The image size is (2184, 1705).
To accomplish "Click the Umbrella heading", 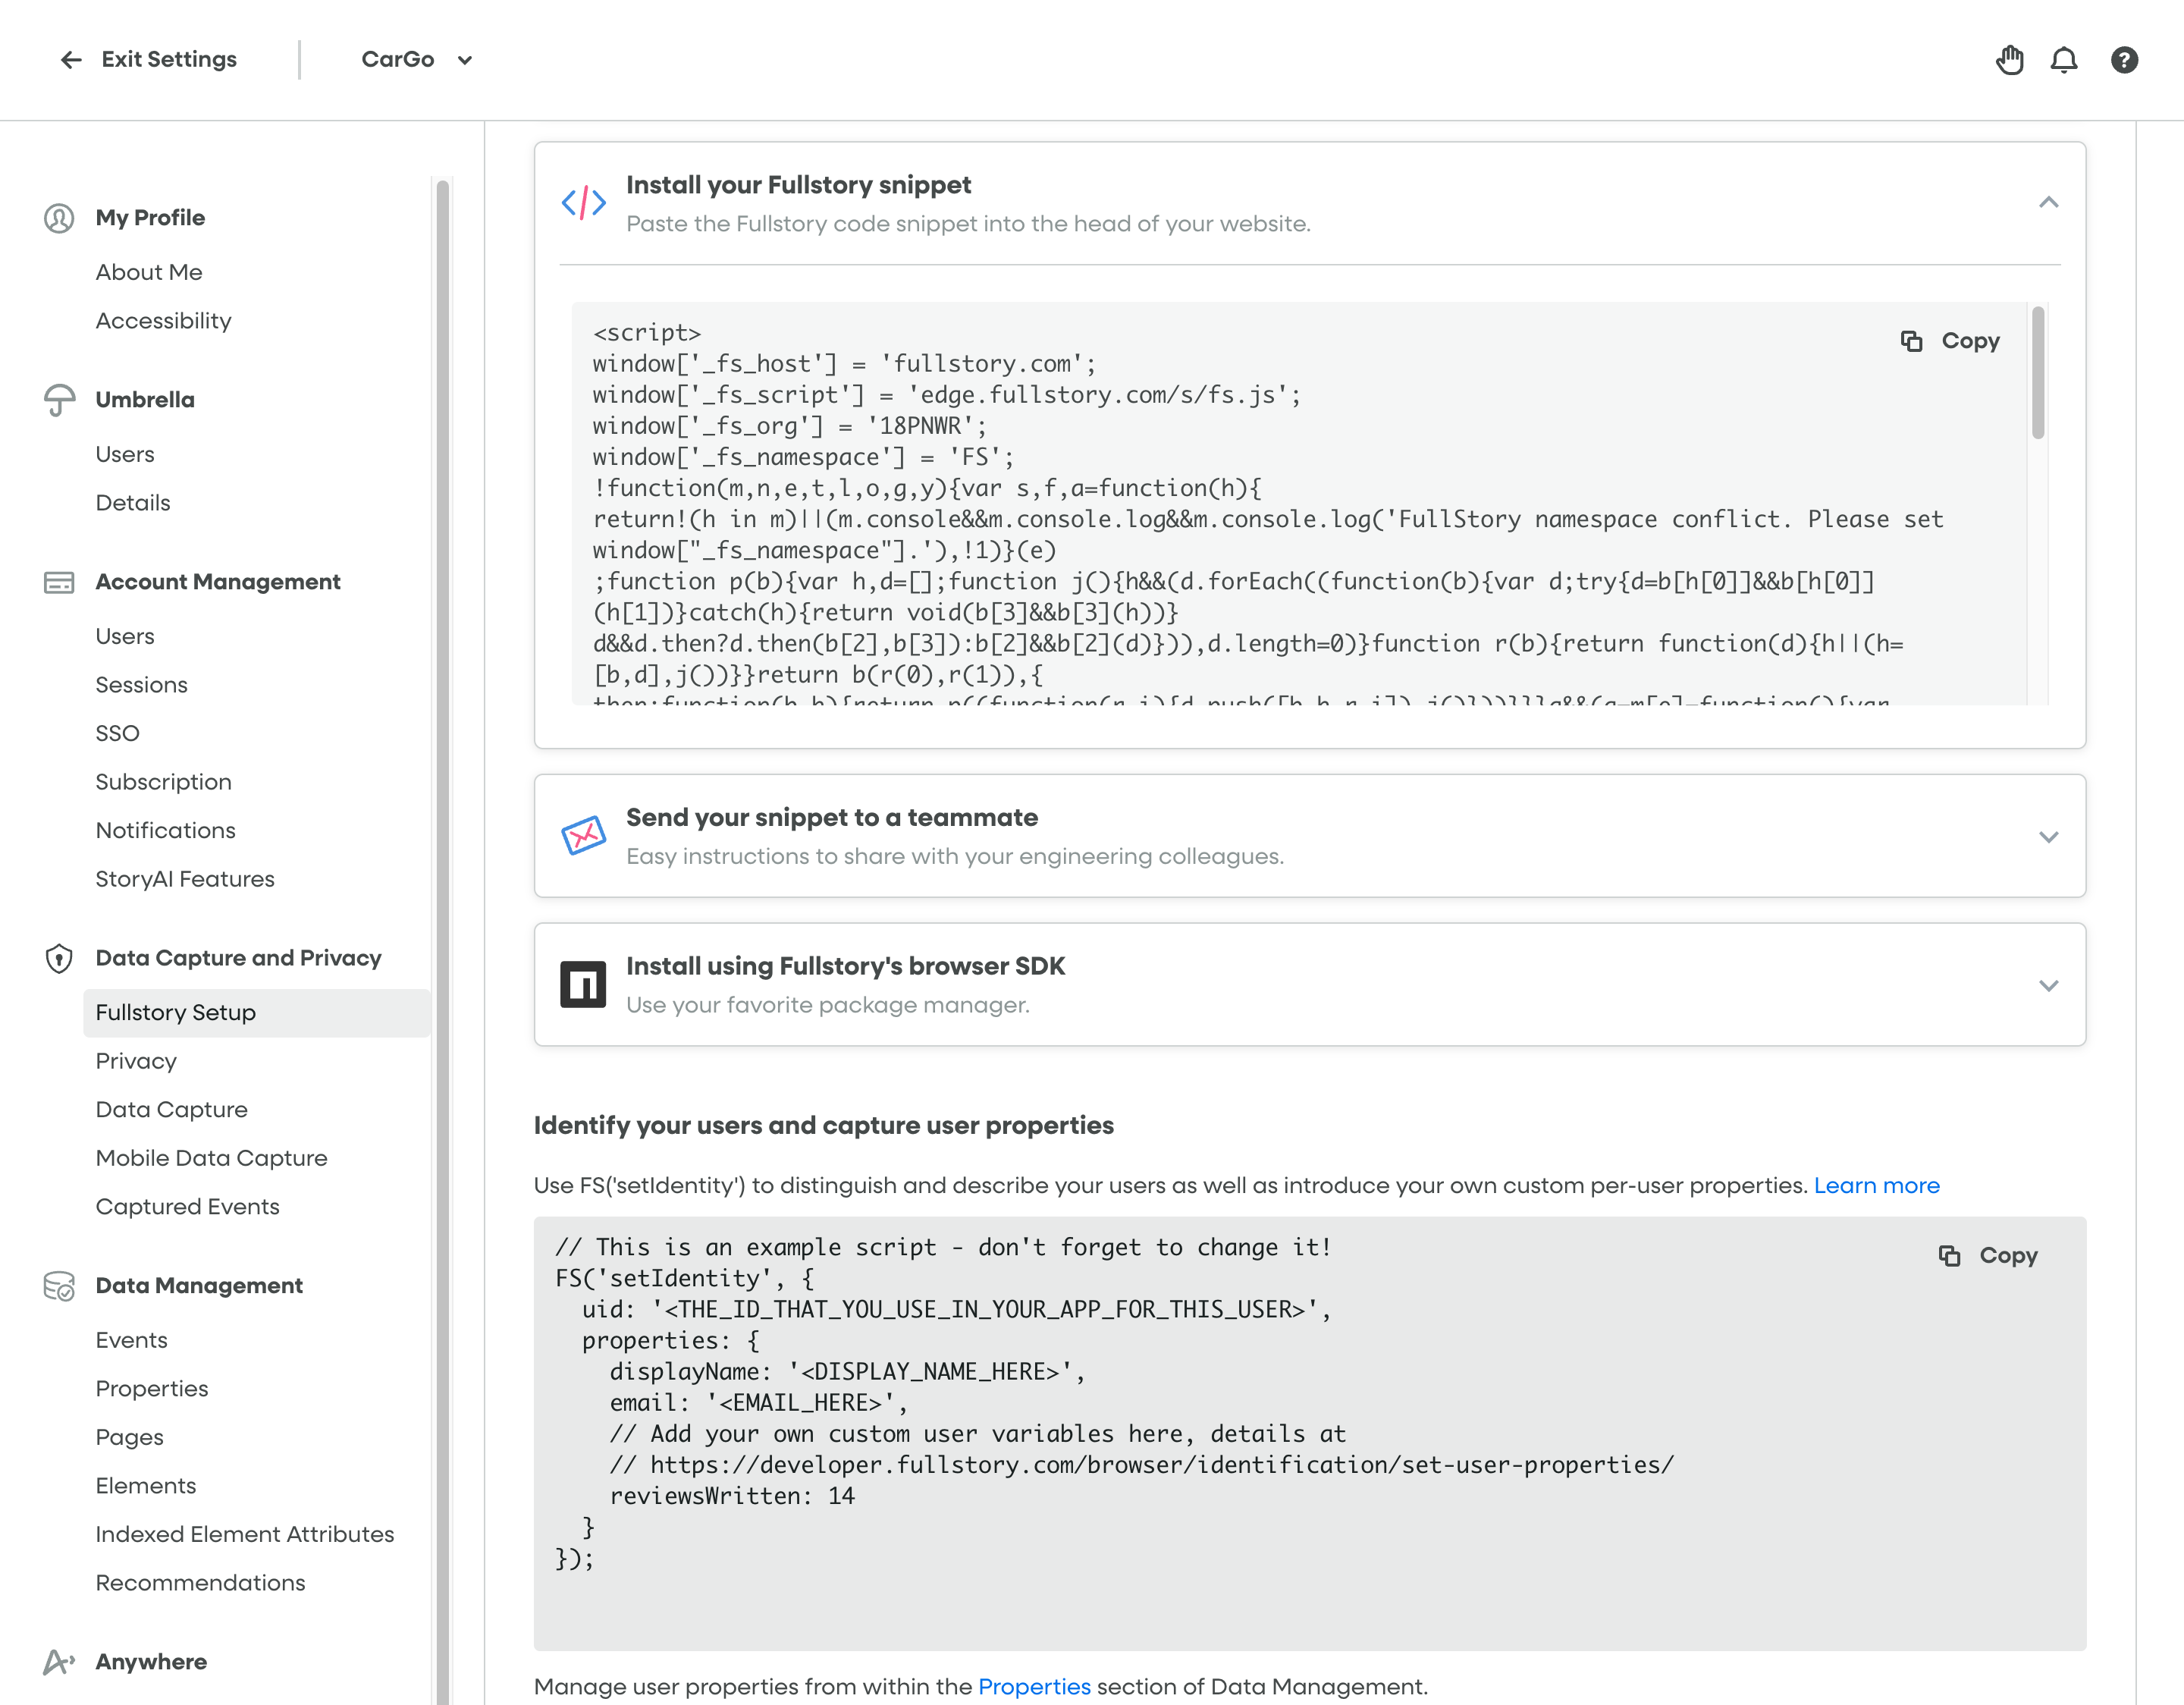I will [145, 400].
